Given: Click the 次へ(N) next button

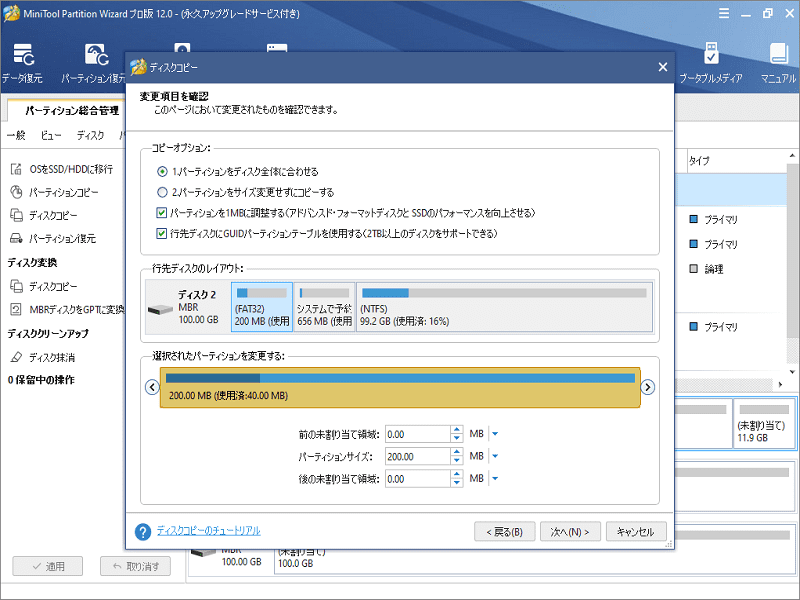Looking at the screenshot, I should pos(570,532).
